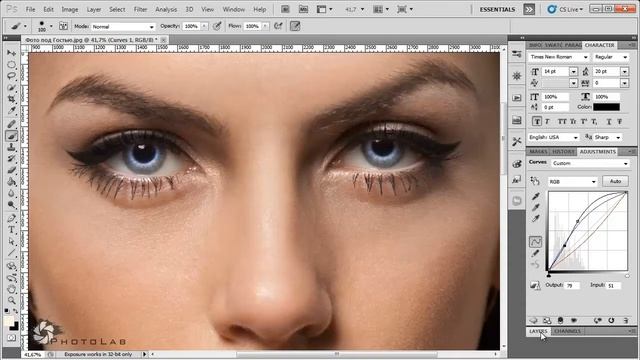Image resolution: width=640 pixels, height=360 pixels.
Task: Select the Crop tool
Action: click(x=11, y=99)
